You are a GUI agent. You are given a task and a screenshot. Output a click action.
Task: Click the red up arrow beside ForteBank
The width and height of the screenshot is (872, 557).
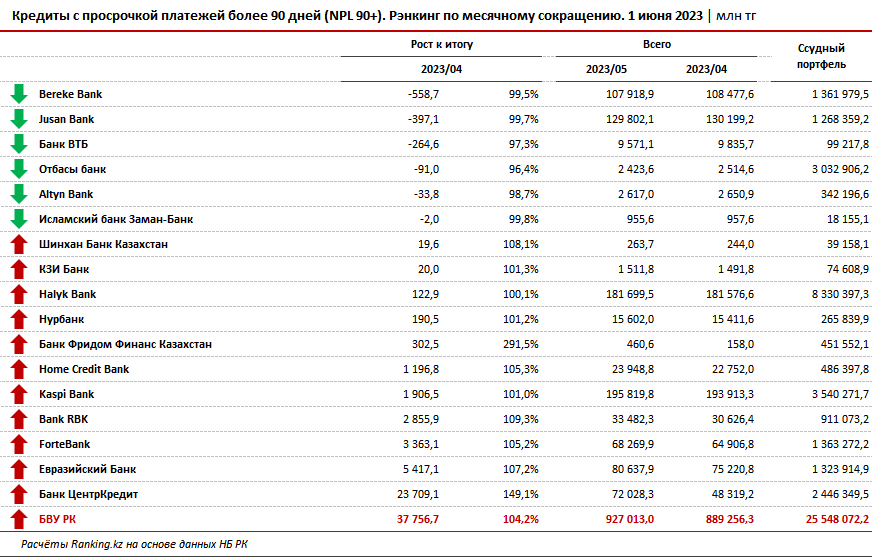19,444
